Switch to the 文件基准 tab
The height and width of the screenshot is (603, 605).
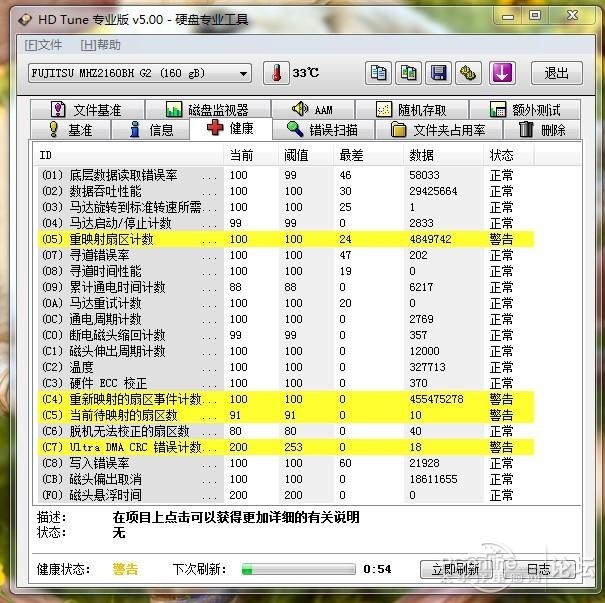pyautogui.click(x=88, y=110)
